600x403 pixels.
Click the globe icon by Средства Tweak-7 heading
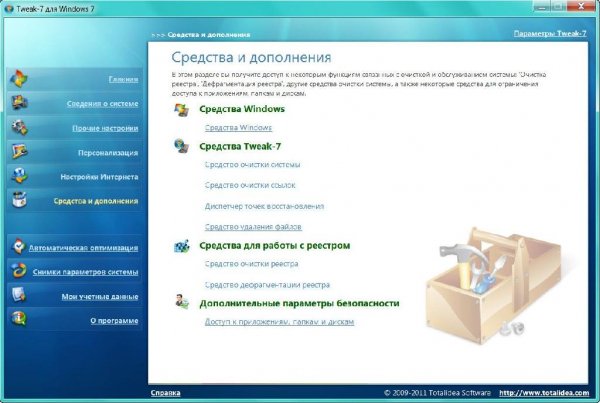[181, 146]
